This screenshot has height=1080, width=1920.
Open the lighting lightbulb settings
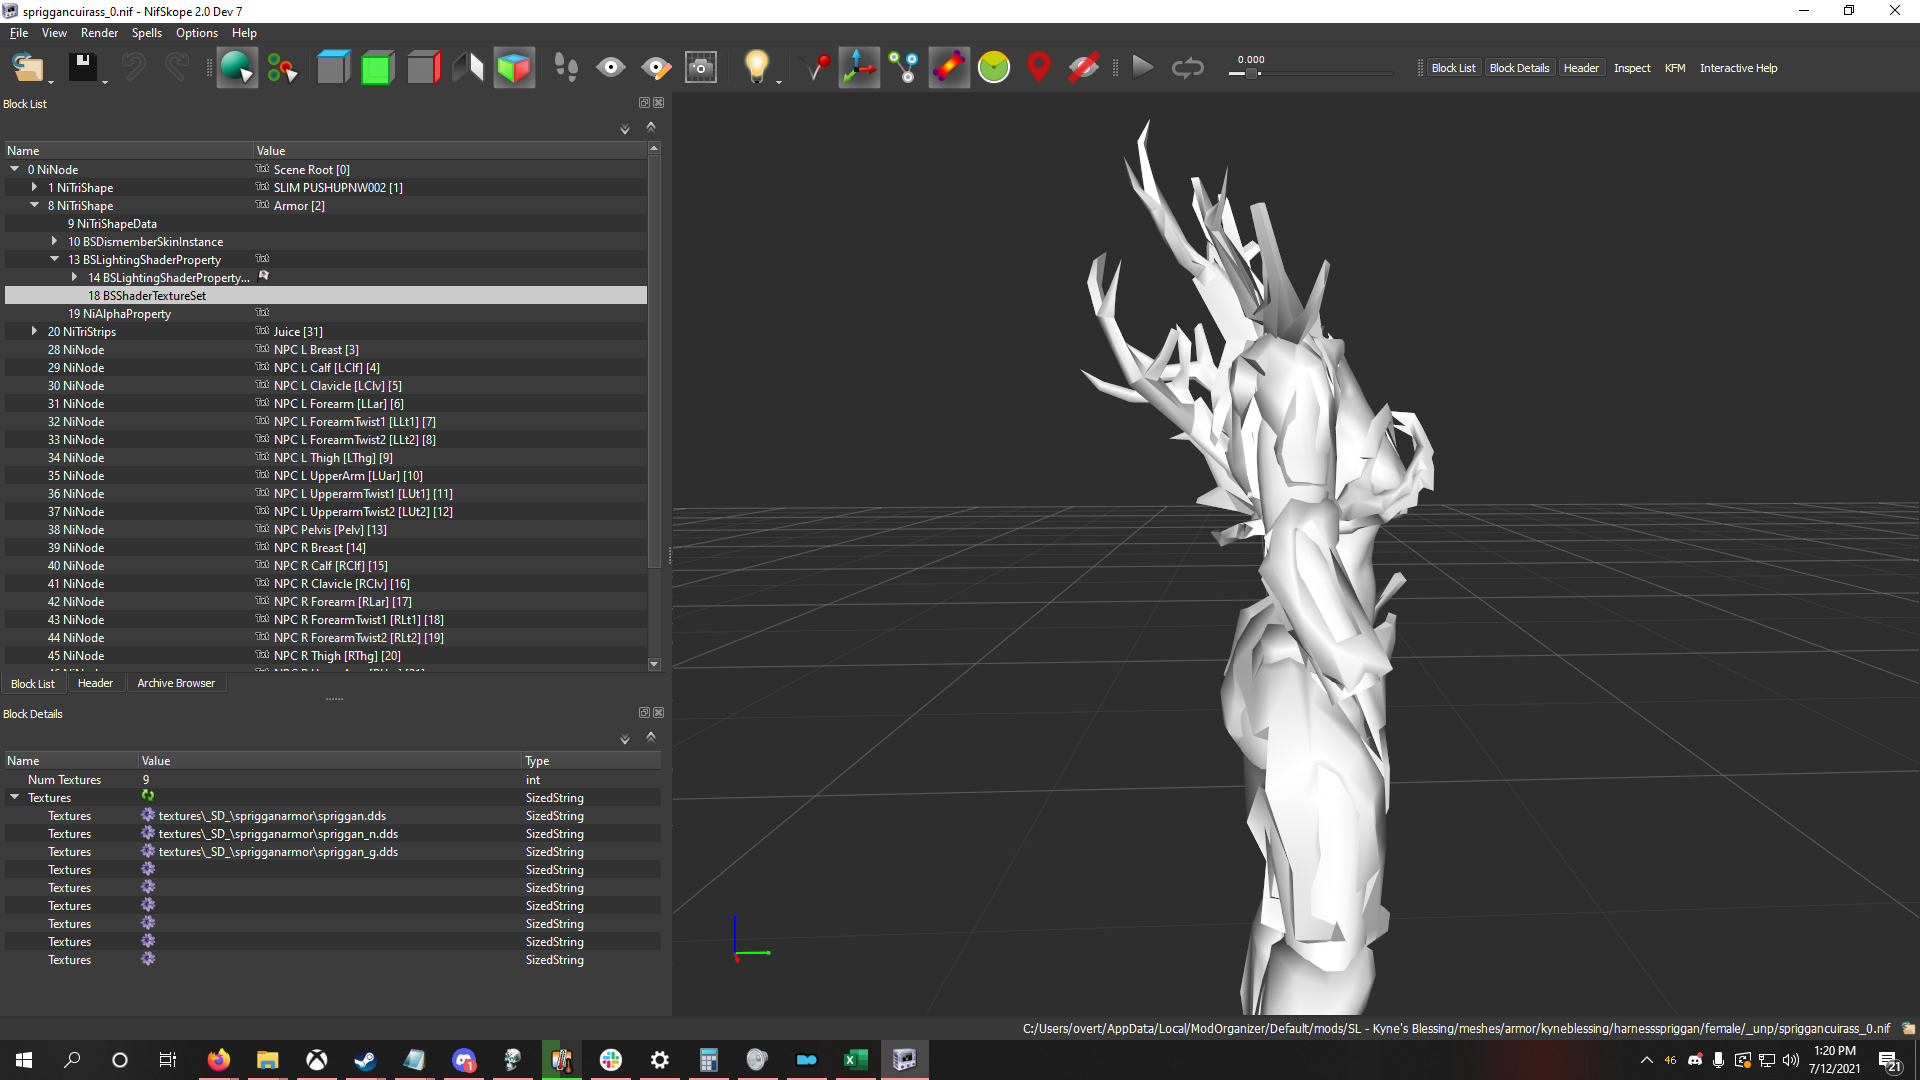tap(757, 68)
